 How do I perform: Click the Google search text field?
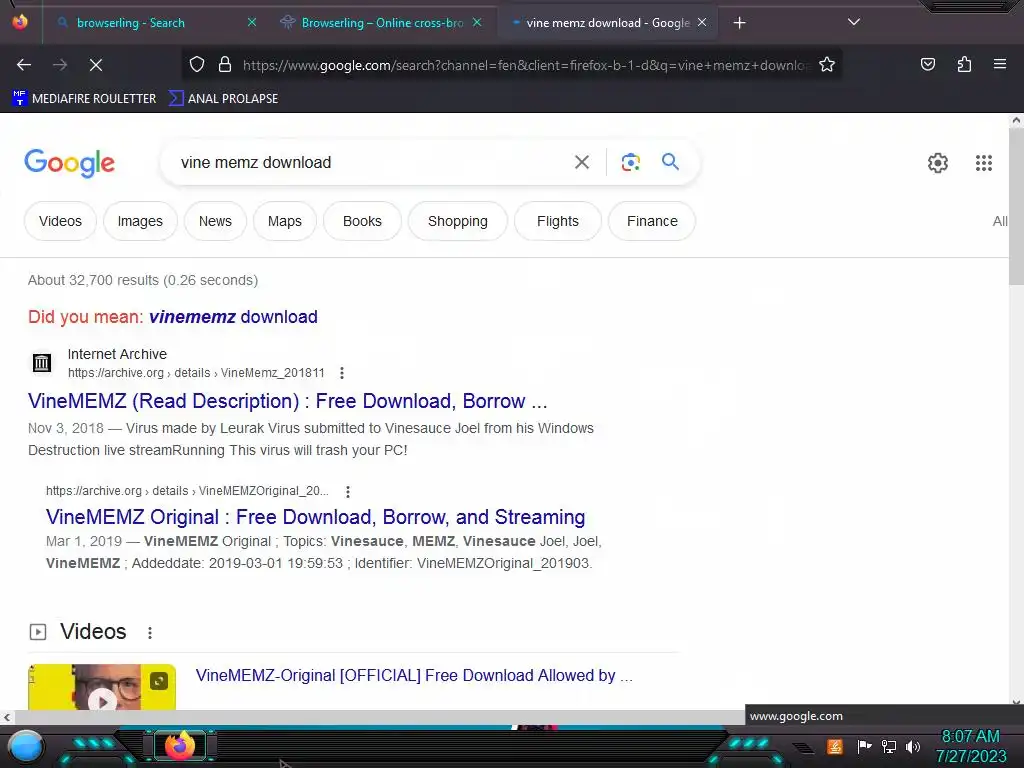(372, 162)
